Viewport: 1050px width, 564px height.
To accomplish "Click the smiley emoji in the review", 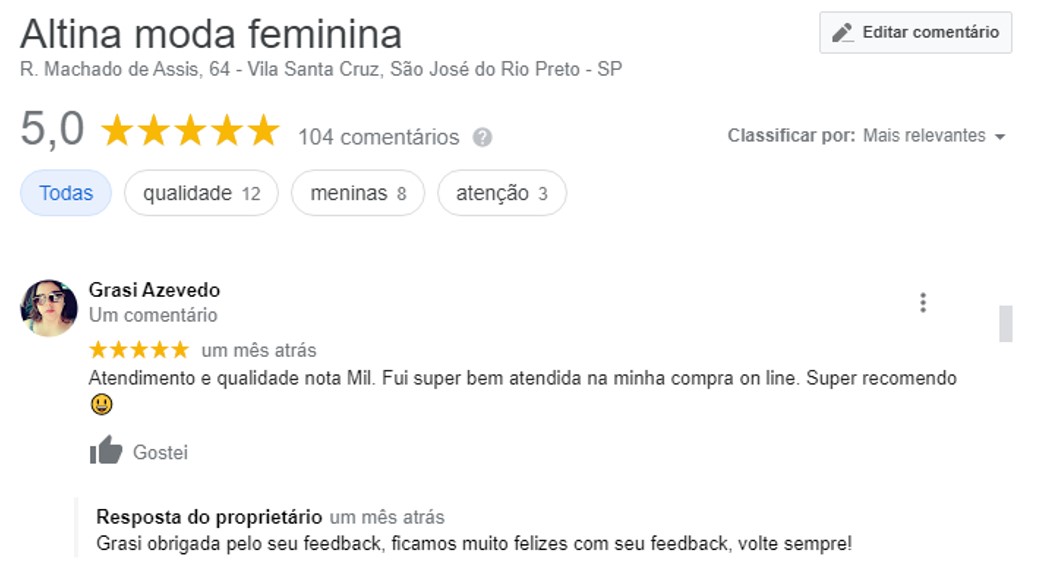I will [102, 405].
